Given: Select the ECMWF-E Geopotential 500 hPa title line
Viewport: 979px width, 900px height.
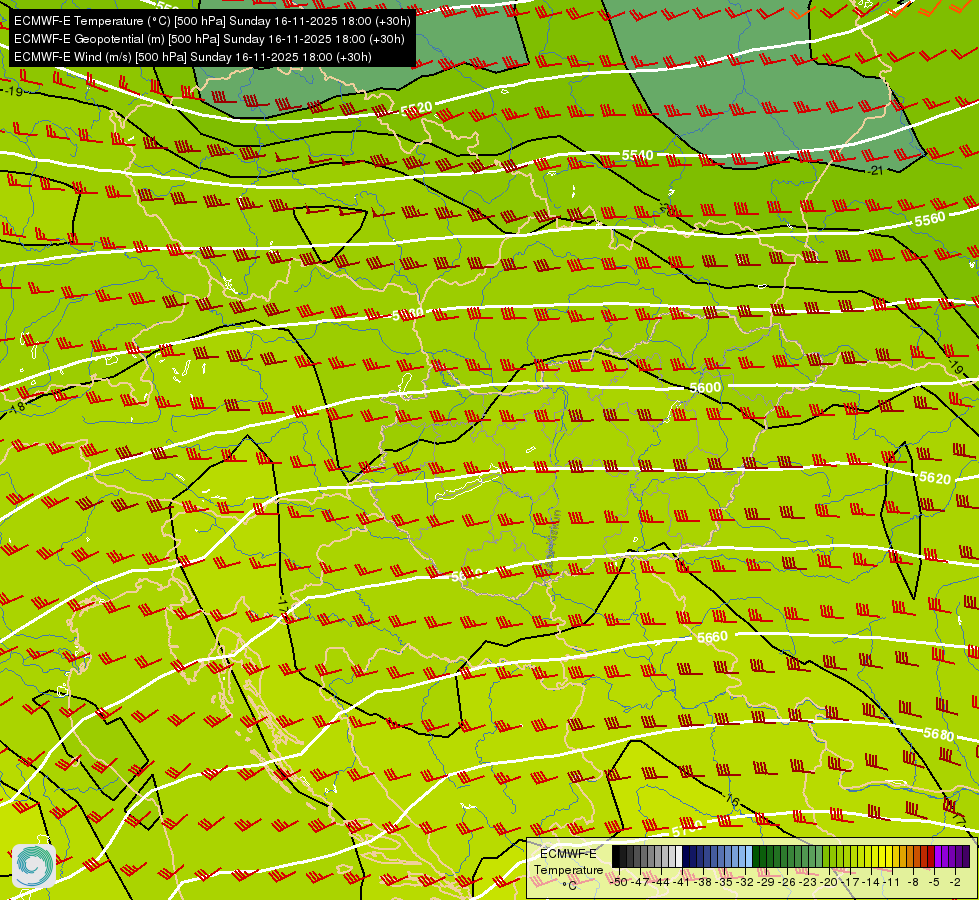Looking at the screenshot, I should pyautogui.click(x=209, y=39).
